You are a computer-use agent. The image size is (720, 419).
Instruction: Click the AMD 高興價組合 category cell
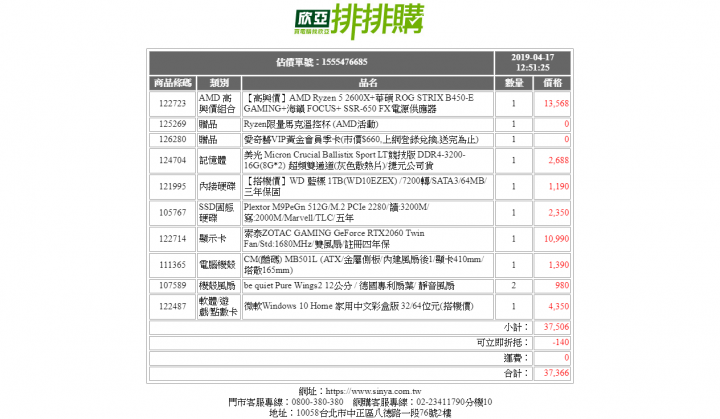click(x=219, y=104)
